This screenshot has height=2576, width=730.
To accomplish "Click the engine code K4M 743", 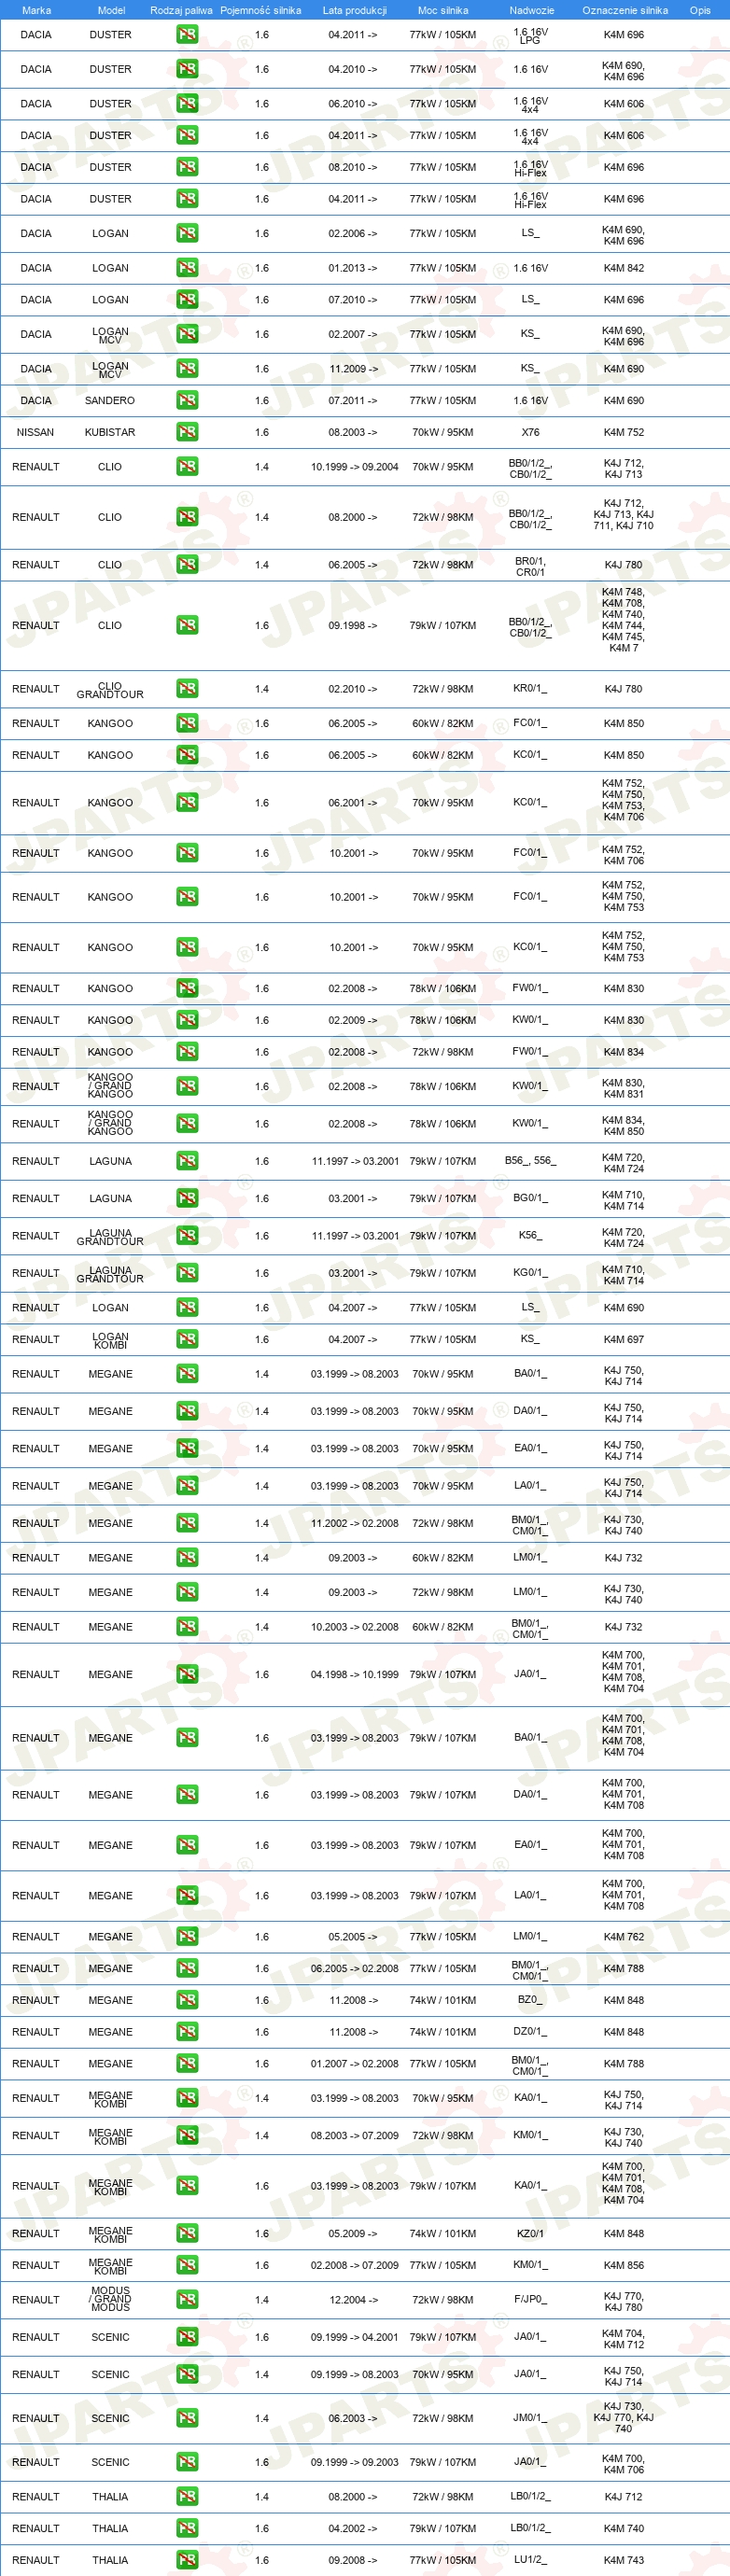I will (624, 2561).
